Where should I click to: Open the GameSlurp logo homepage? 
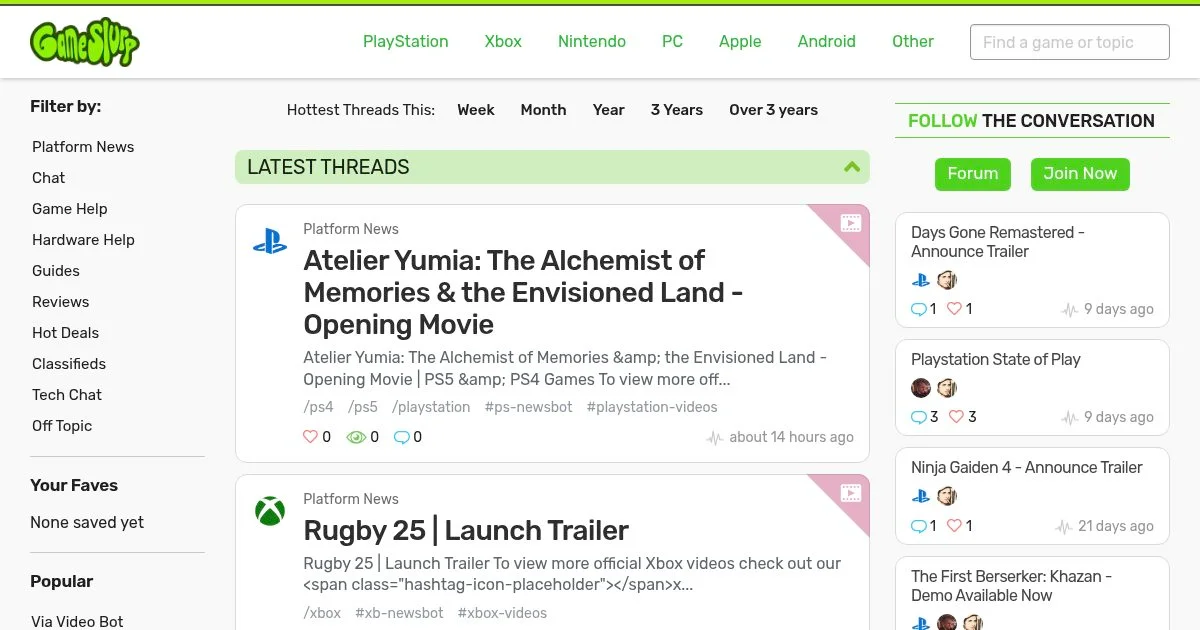tap(84, 43)
